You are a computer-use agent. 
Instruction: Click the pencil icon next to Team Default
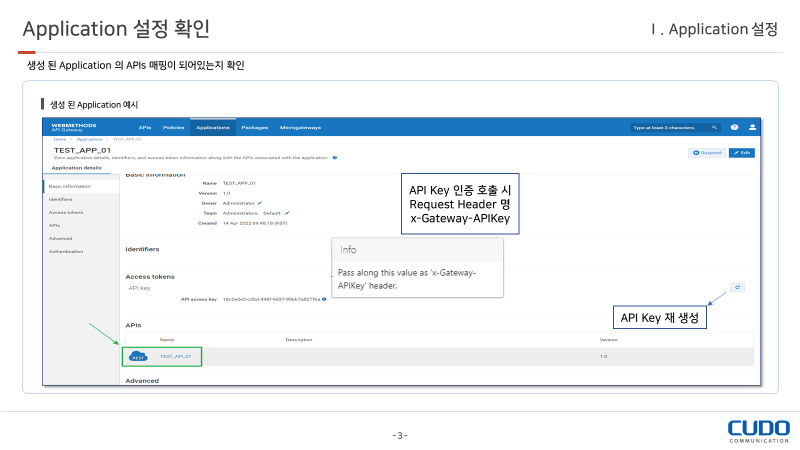pyautogui.click(x=287, y=213)
